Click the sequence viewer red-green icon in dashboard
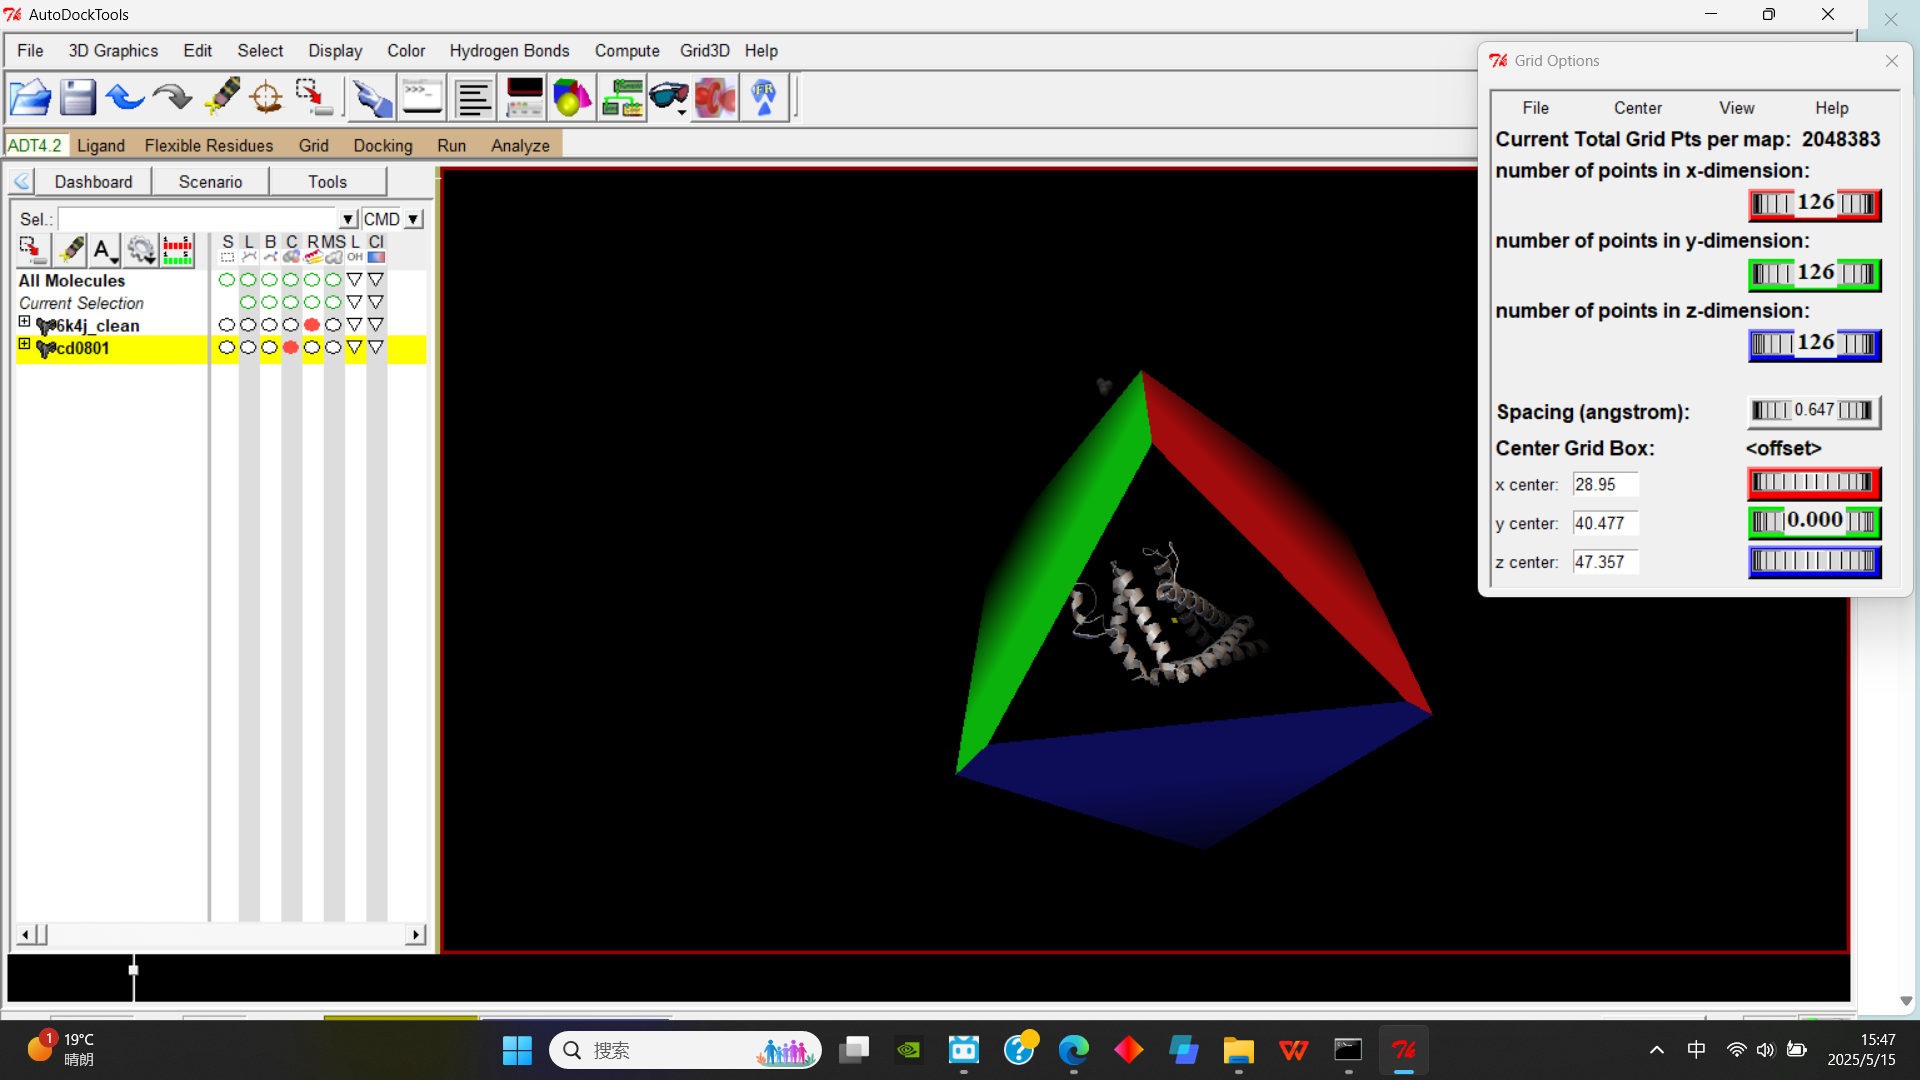The image size is (1920, 1080). click(x=177, y=250)
